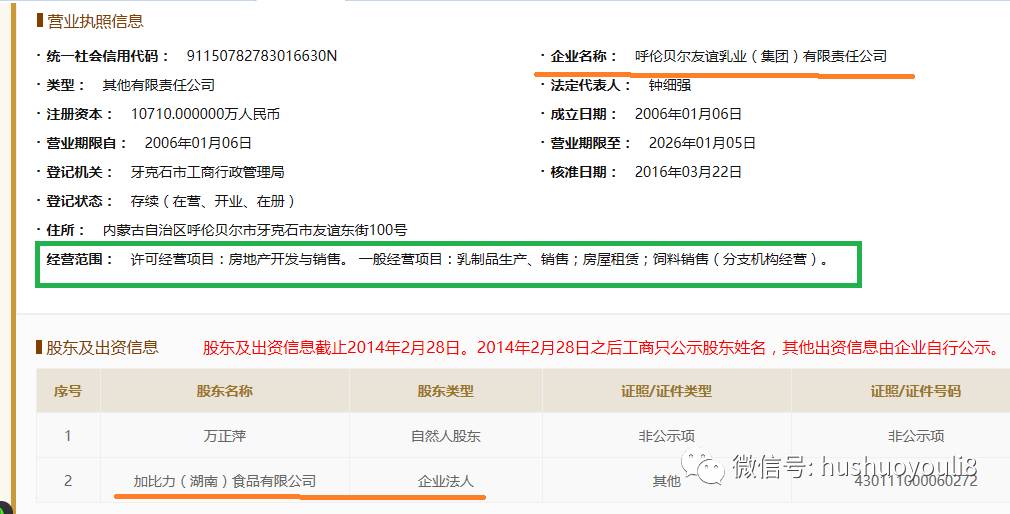Viewport: 1010px width, 514px height.
Task: Click start date value next to 营业期限自
Action: pyautogui.click(x=198, y=143)
